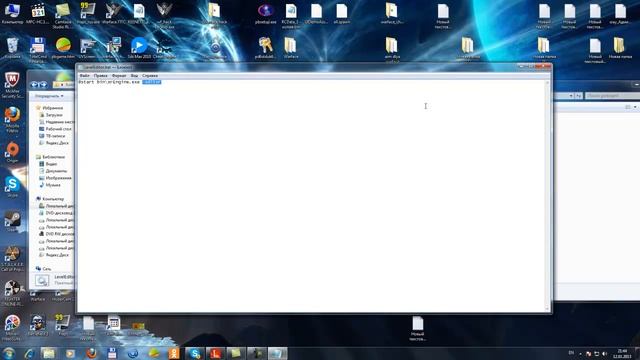The height and width of the screenshot is (360, 640).
Task: Select the purple pbsetup.exe desktop icon
Action: tap(265, 13)
